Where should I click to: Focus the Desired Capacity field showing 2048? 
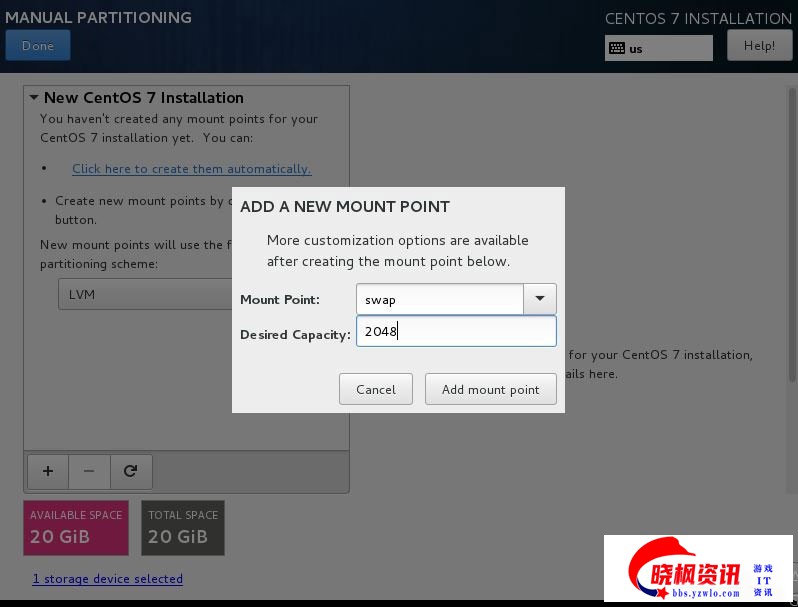tap(456, 332)
